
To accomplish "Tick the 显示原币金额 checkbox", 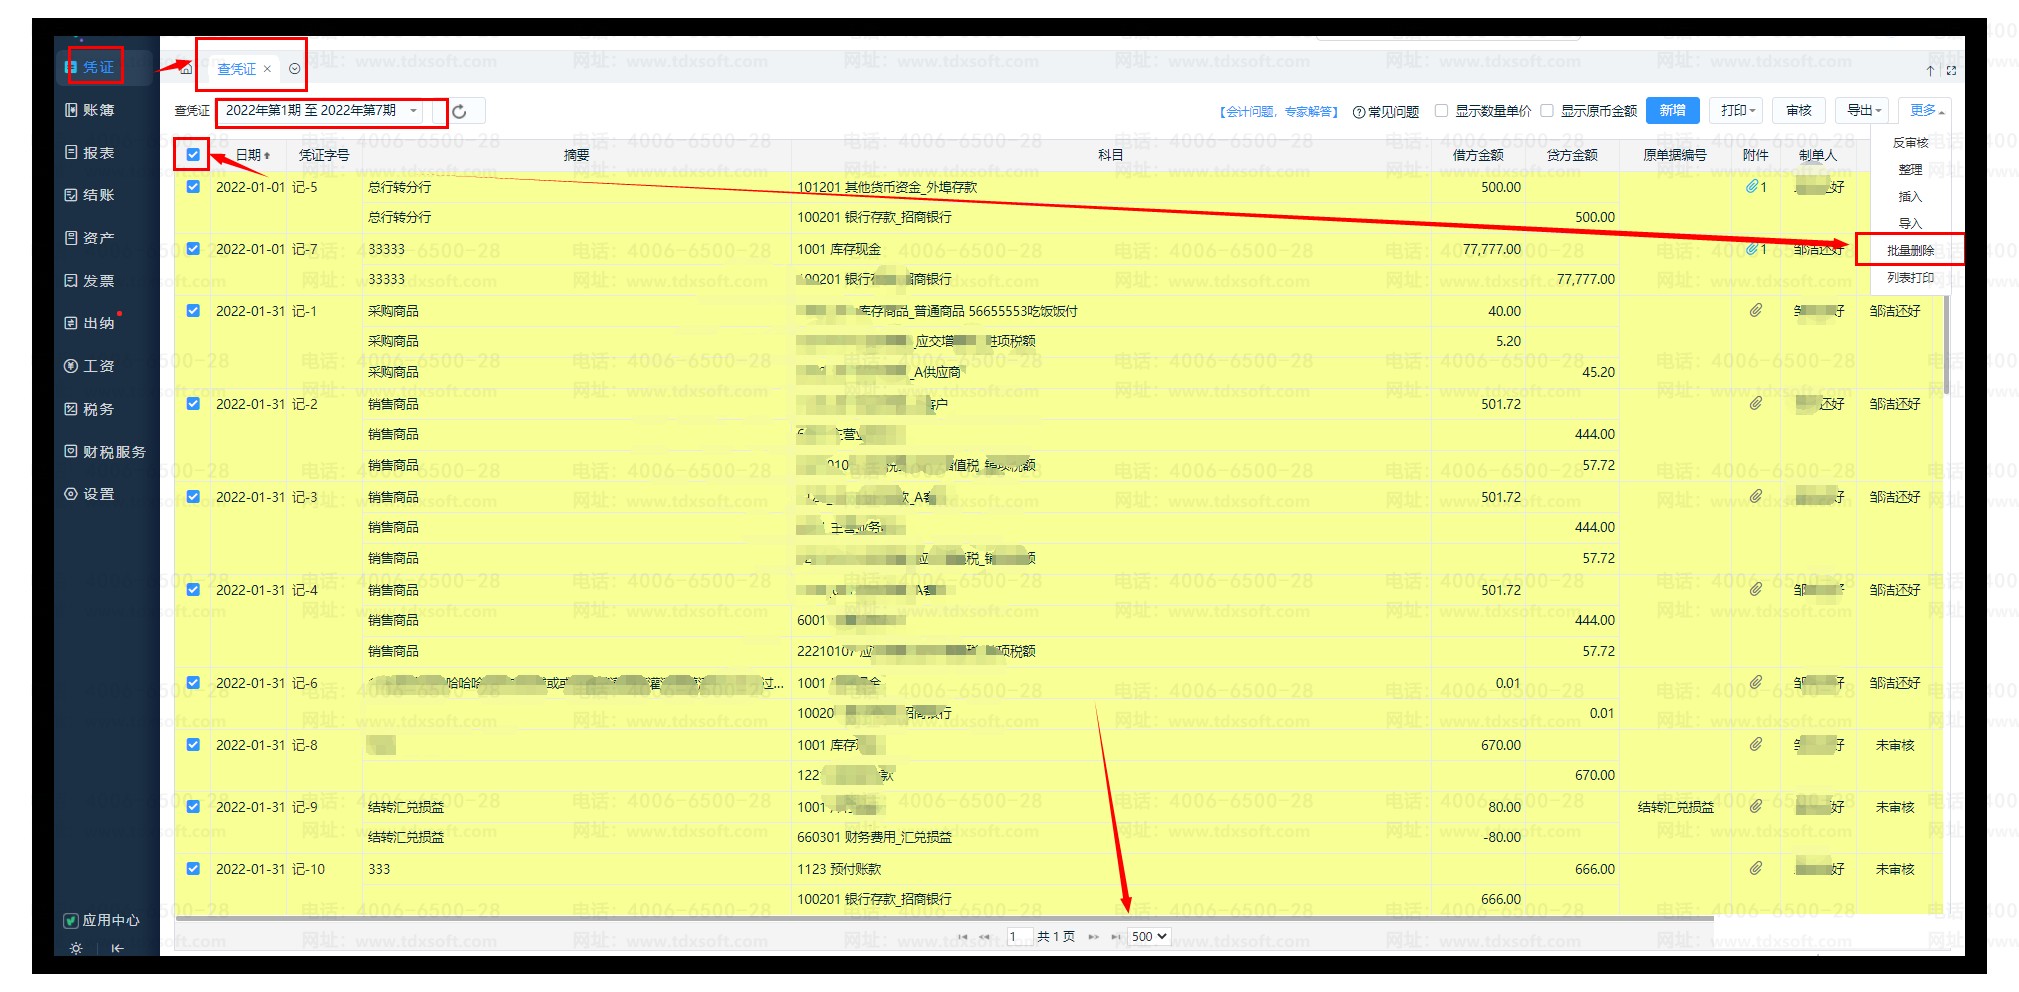I will 1547,111.
